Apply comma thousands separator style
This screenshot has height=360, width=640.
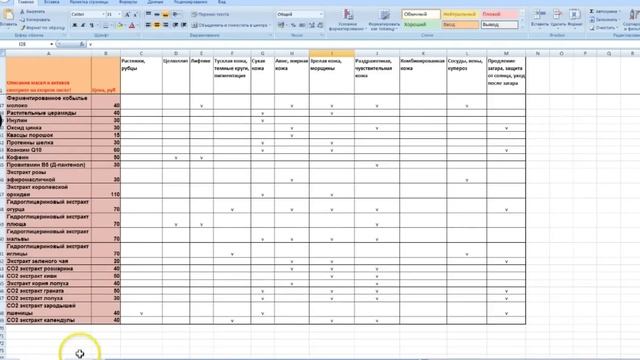click(302, 25)
